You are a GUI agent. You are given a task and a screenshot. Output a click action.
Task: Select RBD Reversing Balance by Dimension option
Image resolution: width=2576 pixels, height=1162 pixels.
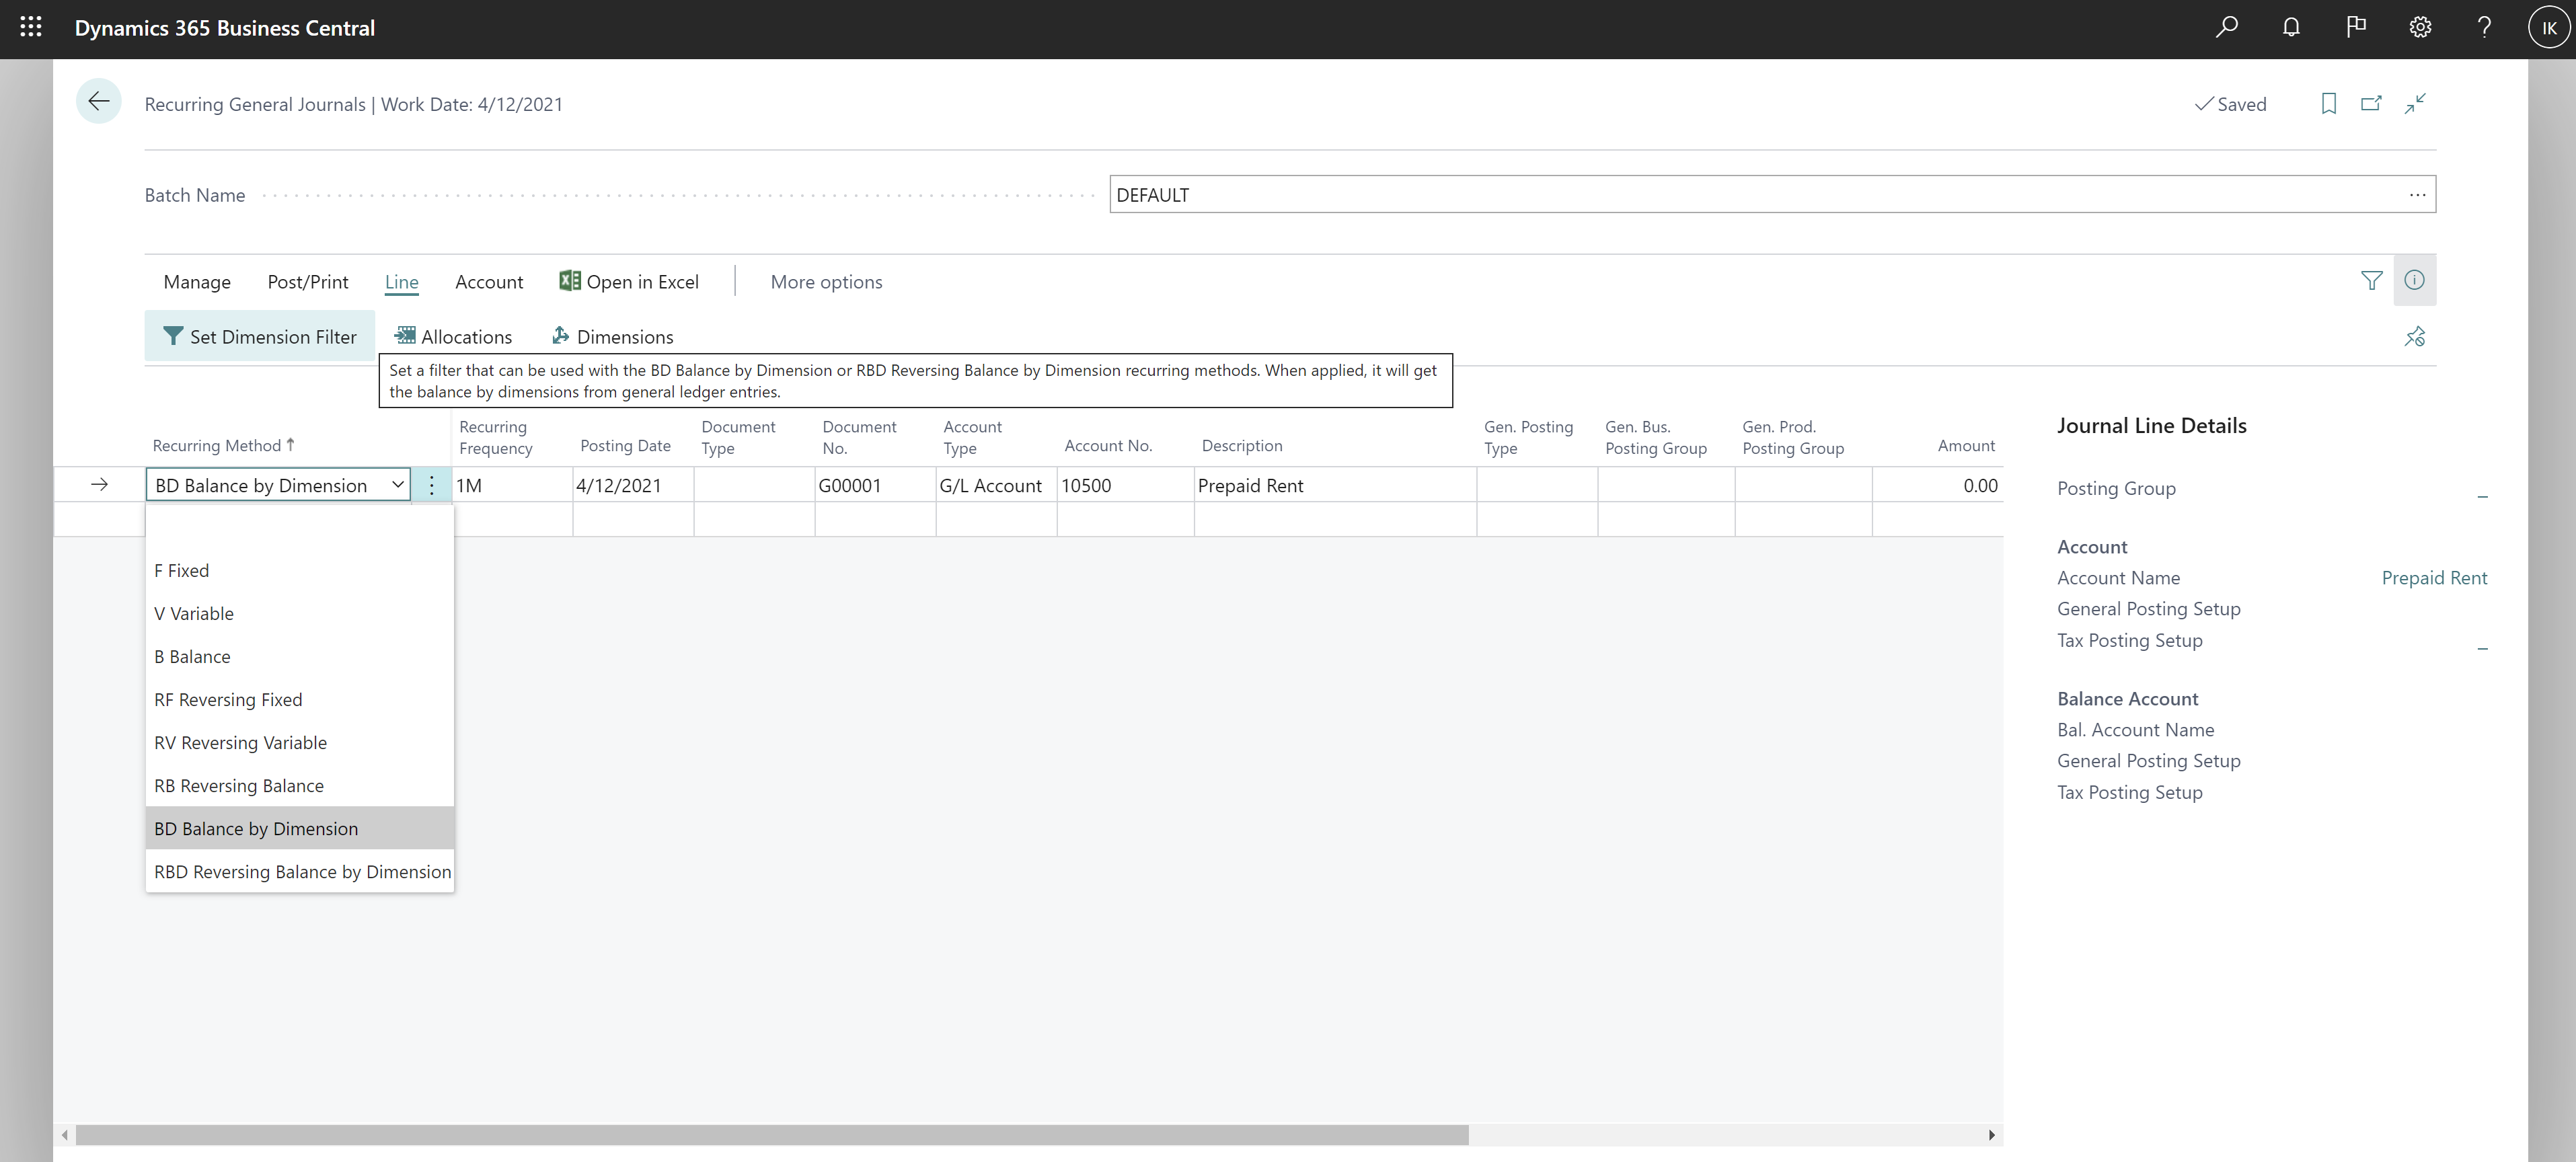[x=301, y=871]
